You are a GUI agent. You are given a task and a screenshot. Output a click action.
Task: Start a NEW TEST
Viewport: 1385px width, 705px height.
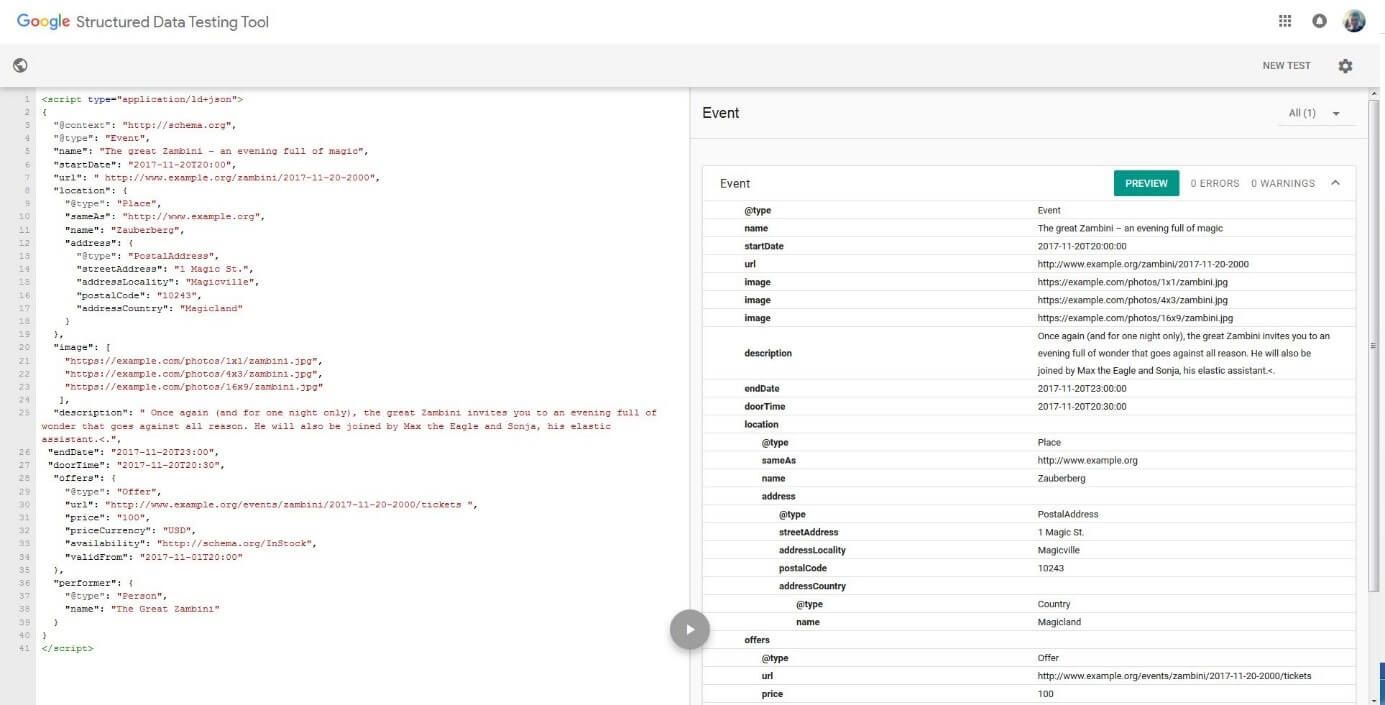pyautogui.click(x=1286, y=65)
